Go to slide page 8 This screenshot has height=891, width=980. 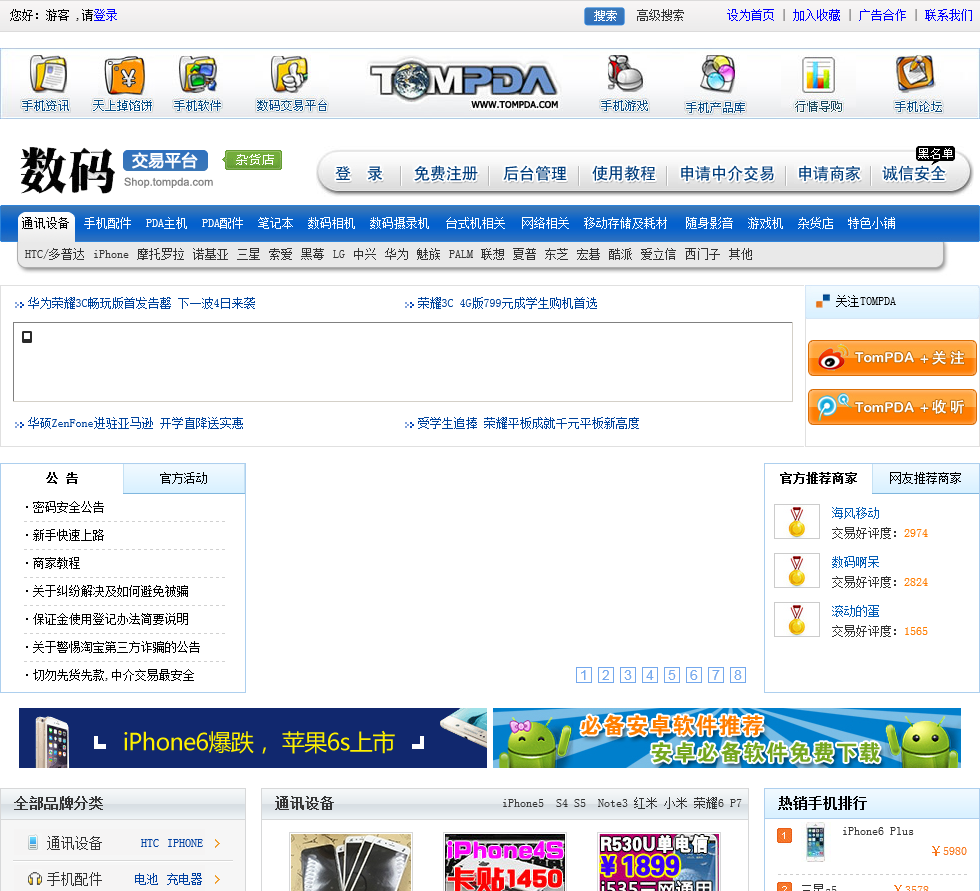pyautogui.click(x=738, y=675)
